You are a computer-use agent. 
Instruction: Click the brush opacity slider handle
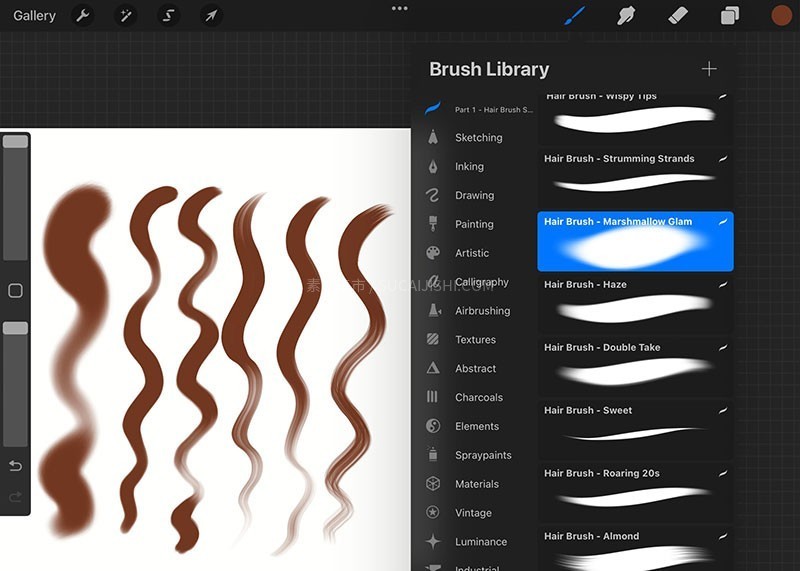point(15,328)
